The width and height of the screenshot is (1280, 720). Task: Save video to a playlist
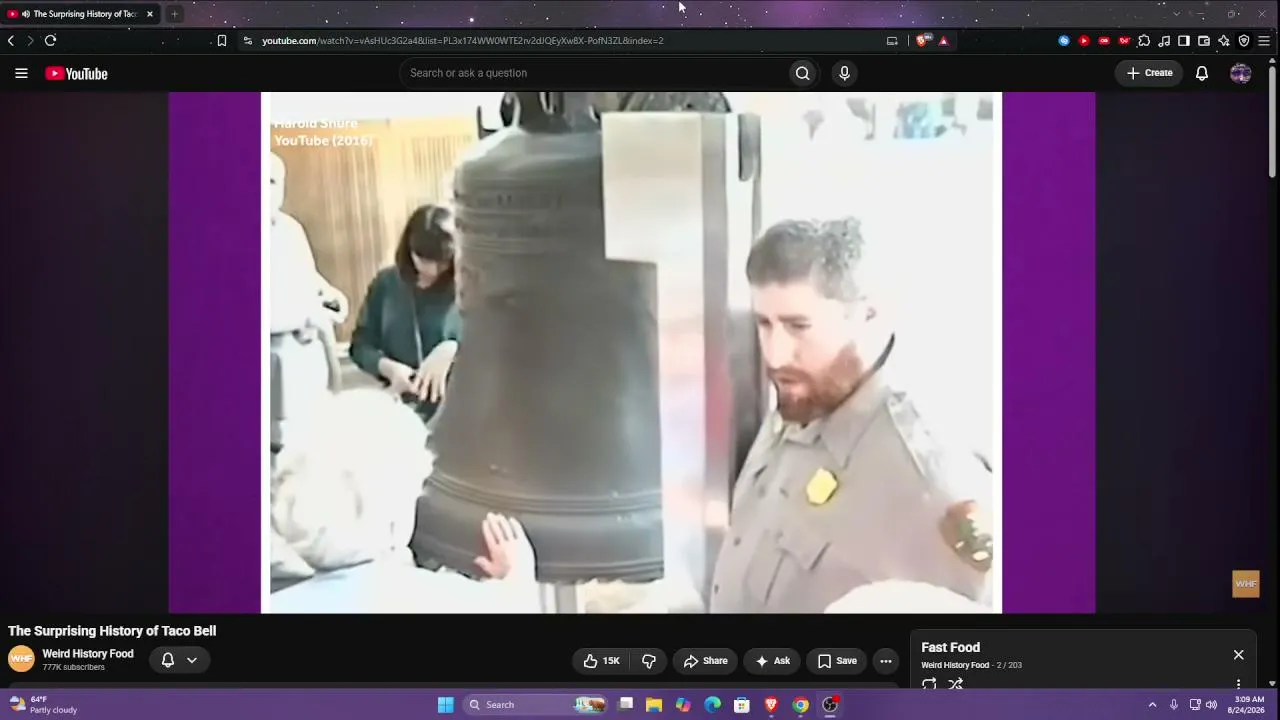837,661
